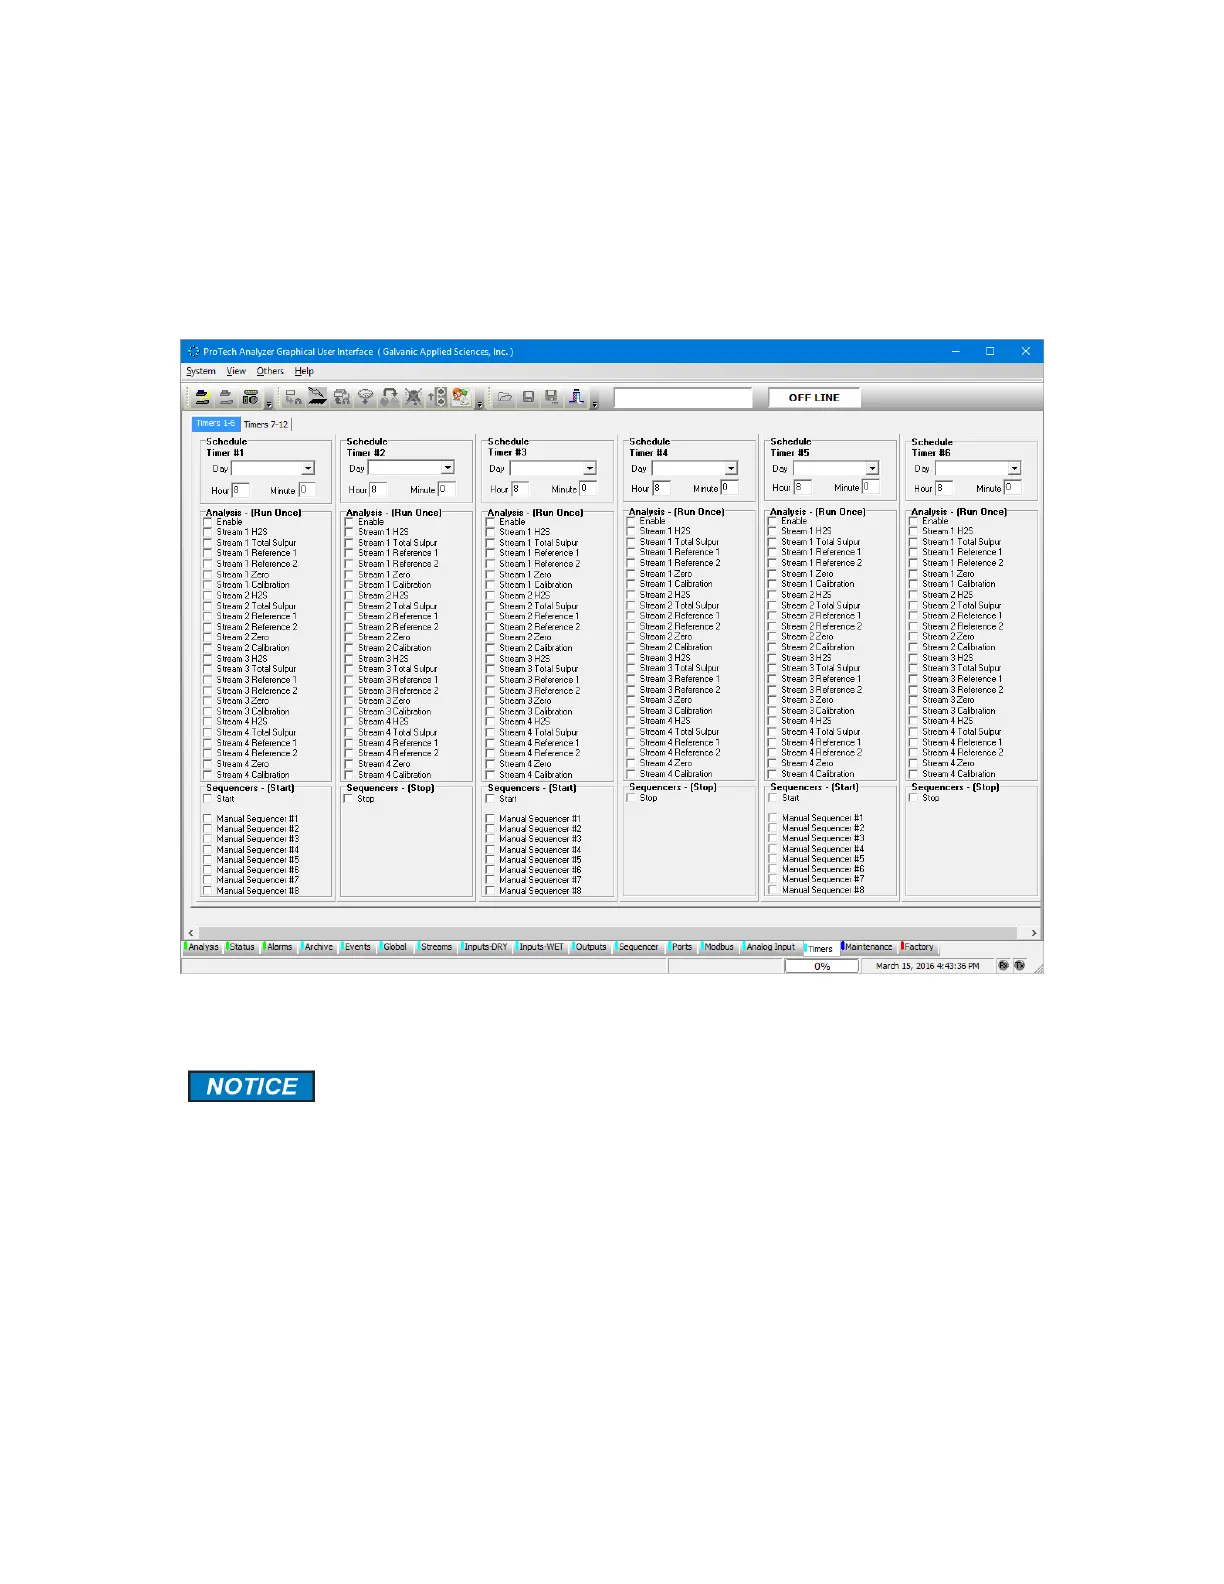Select the Timers 1-6 tab
Screen dimensions: 1224x1584
tap(216, 424)
